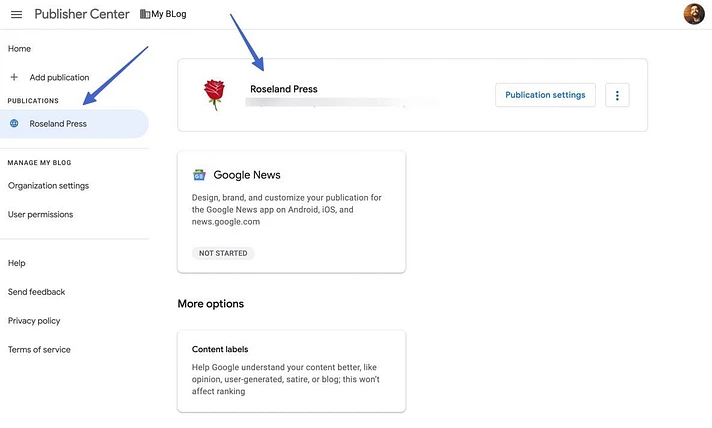712x428 pixels.
Task: Click the My BLog organization name
Action: pyautogui.click(x=169, y=14)
